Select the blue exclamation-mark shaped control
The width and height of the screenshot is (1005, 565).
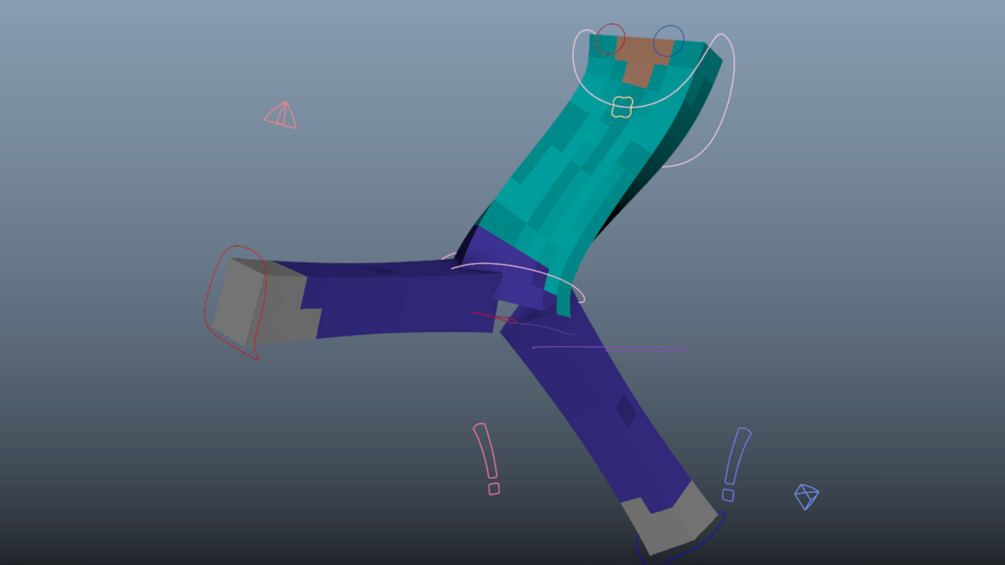736,464
